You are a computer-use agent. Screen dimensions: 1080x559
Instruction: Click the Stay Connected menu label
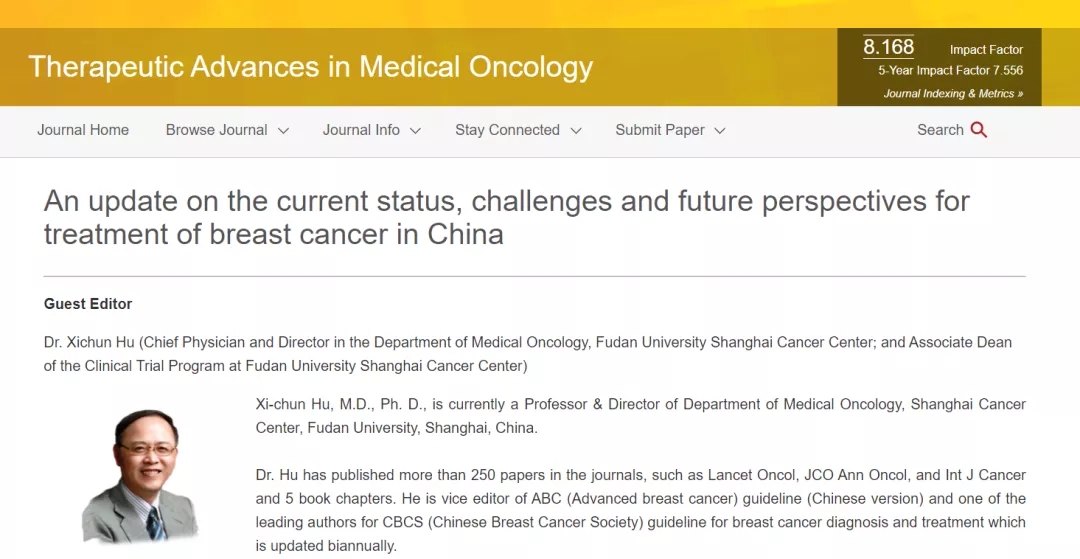pyautogui.click(x=507, y=130)
